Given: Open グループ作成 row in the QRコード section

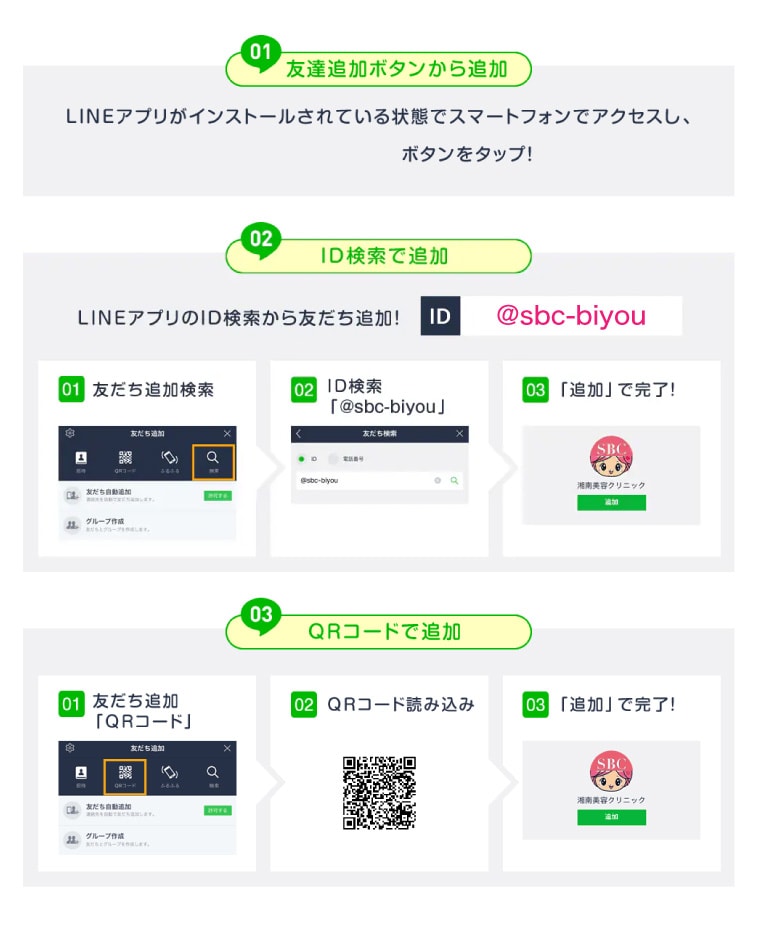Looking at the screenshot, I should [x=147, y=840].
